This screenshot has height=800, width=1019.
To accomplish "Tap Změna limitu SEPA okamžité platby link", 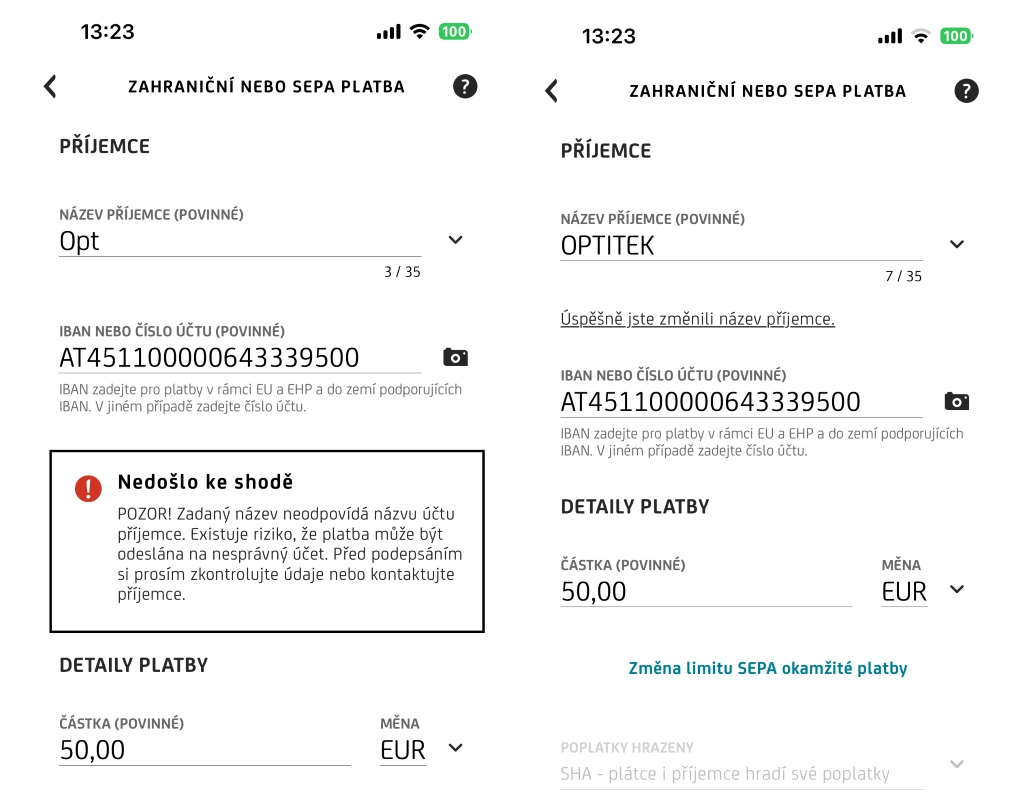I will (767, 668).
